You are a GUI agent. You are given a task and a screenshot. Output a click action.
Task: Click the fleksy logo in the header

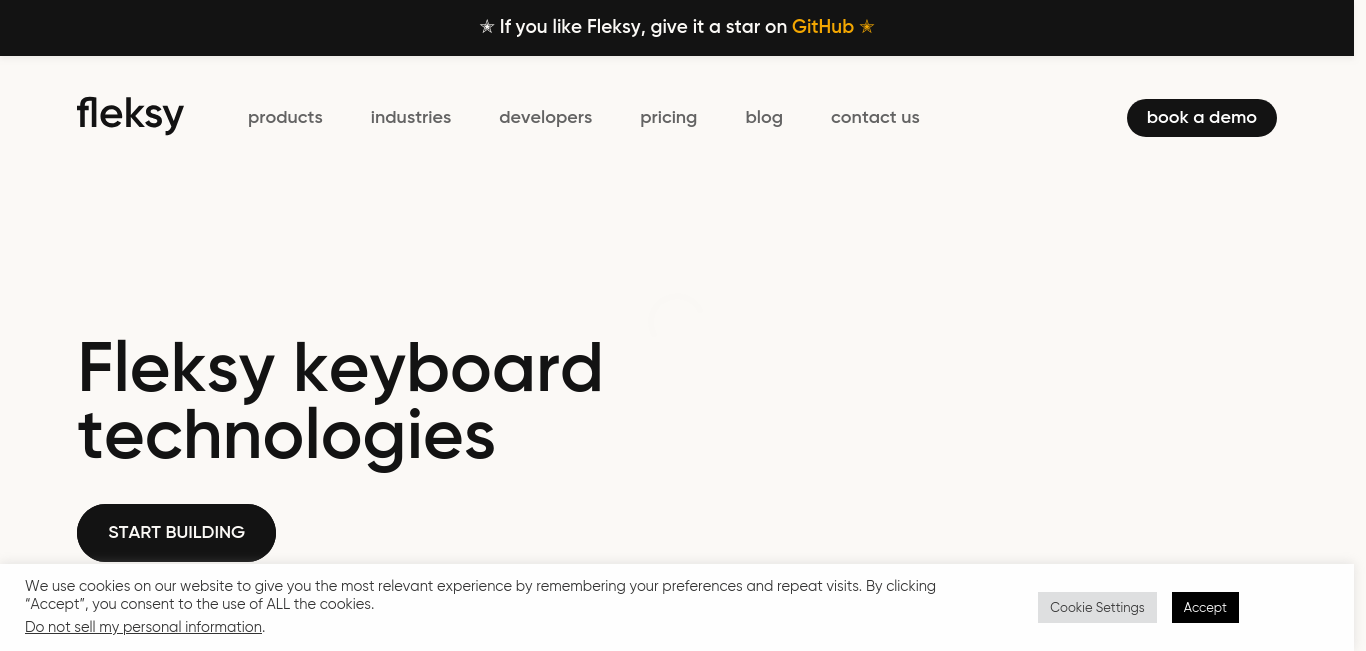130,114
